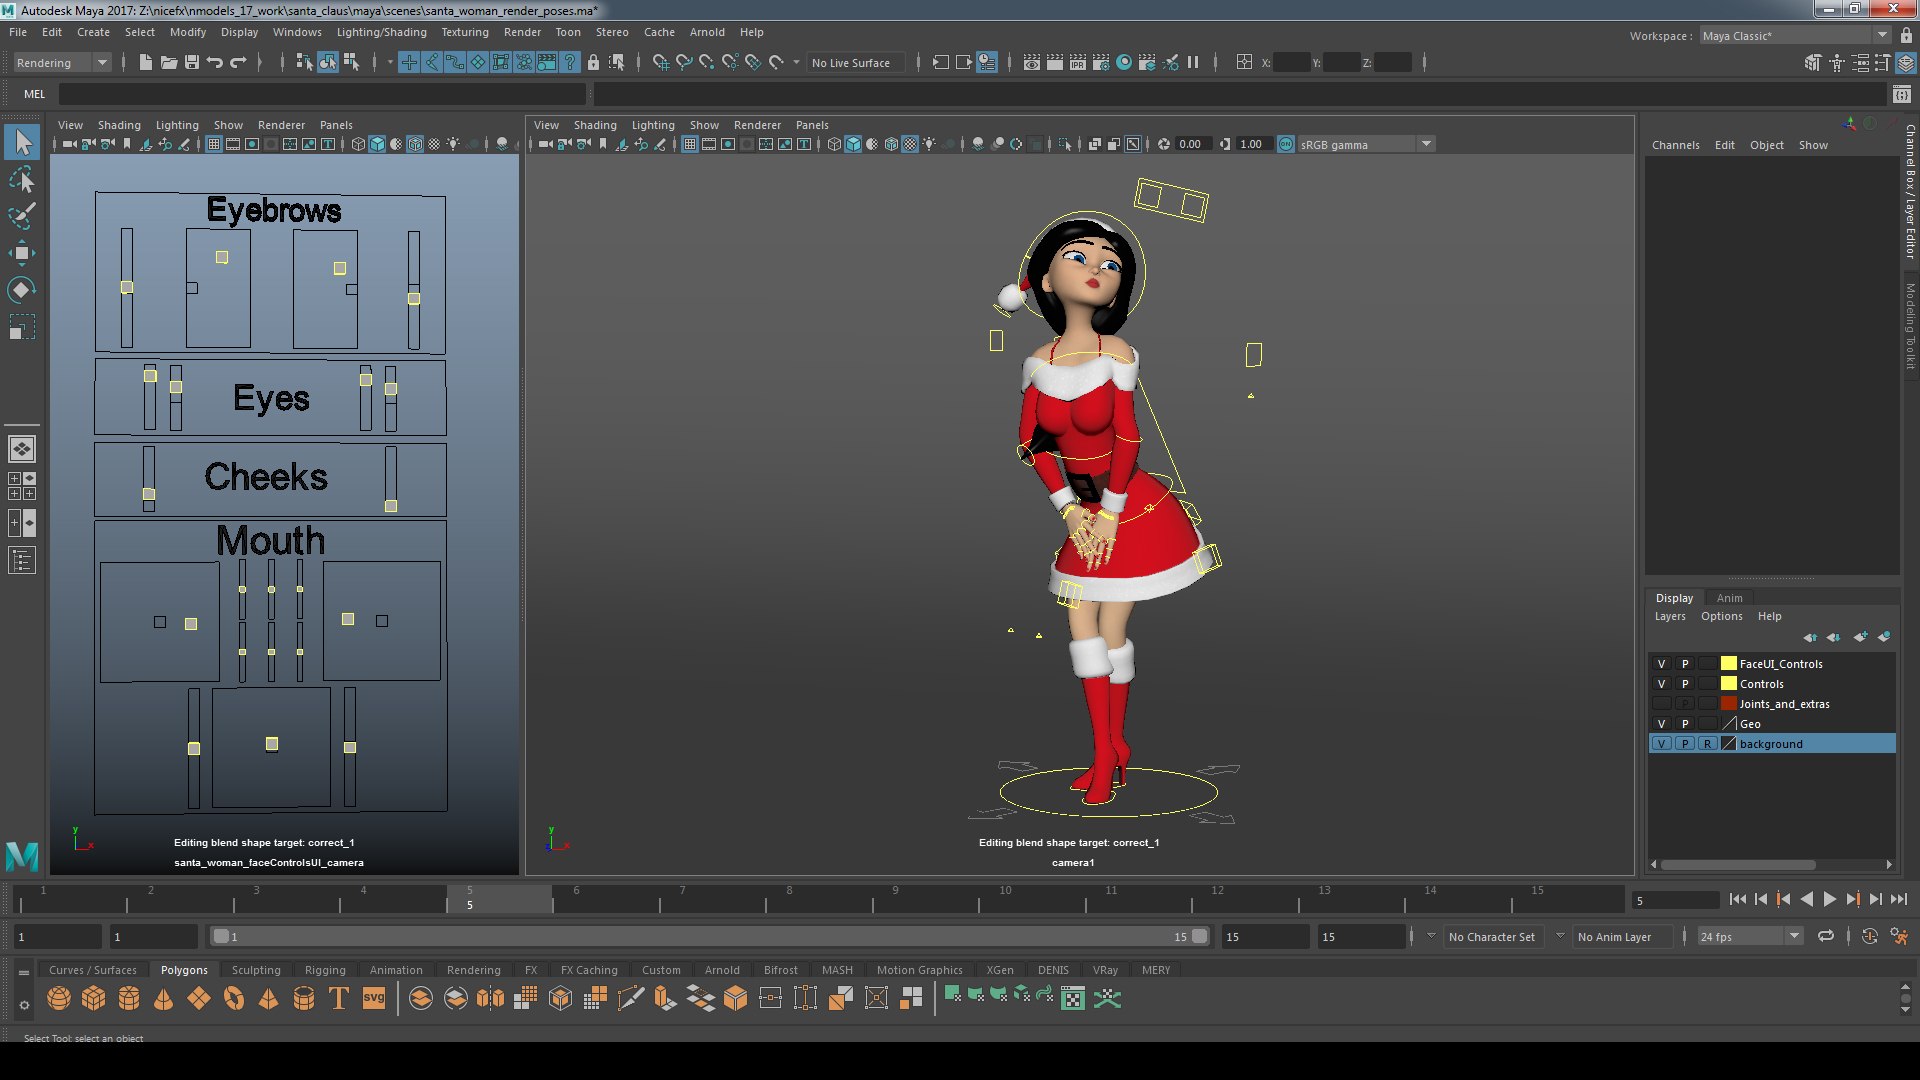Click the Joints_and_extras red color swatch
The image size is (1920, 1080).
point(1728,704)
